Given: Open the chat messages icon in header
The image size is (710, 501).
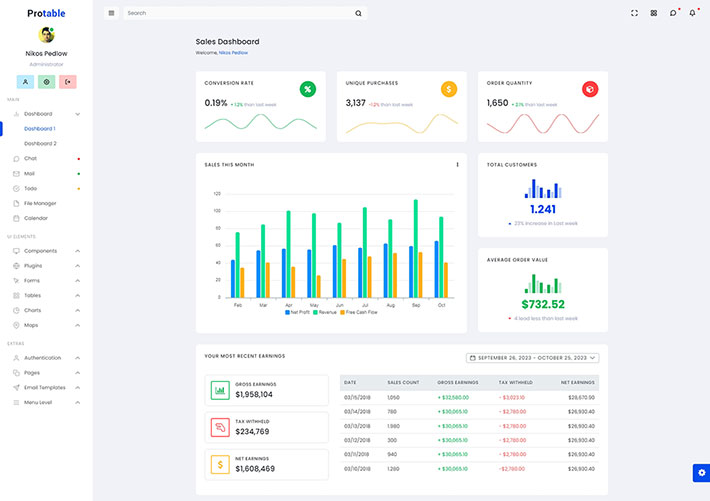Looking at the screenshot, I should [673, 13].
